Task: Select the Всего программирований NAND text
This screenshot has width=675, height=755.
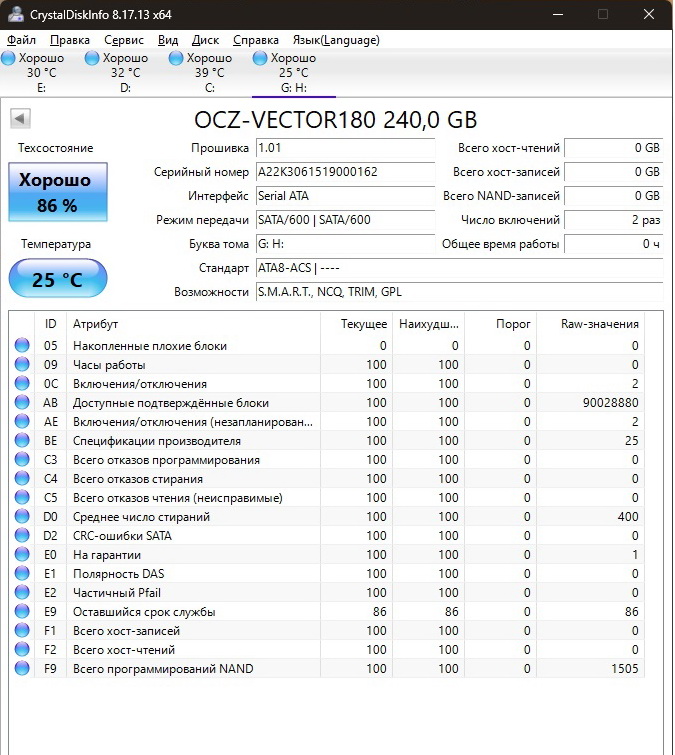Action: pos(163,669)
